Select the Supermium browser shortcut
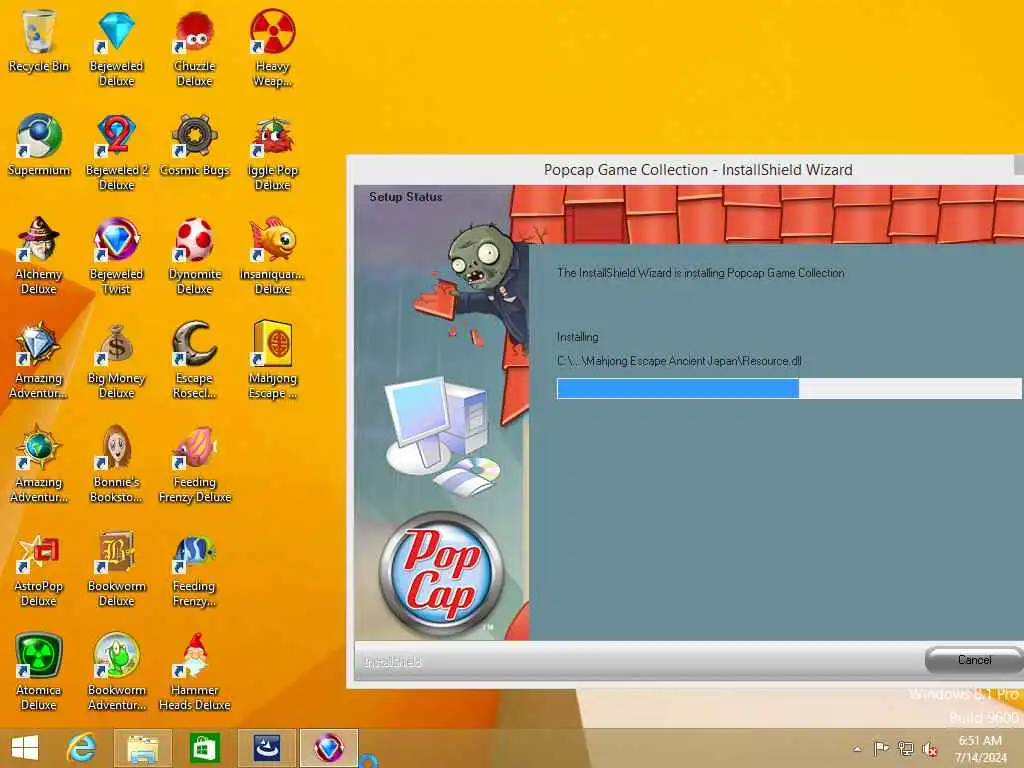The height and width of the screenshot is (768, 1024). (39, 145)
